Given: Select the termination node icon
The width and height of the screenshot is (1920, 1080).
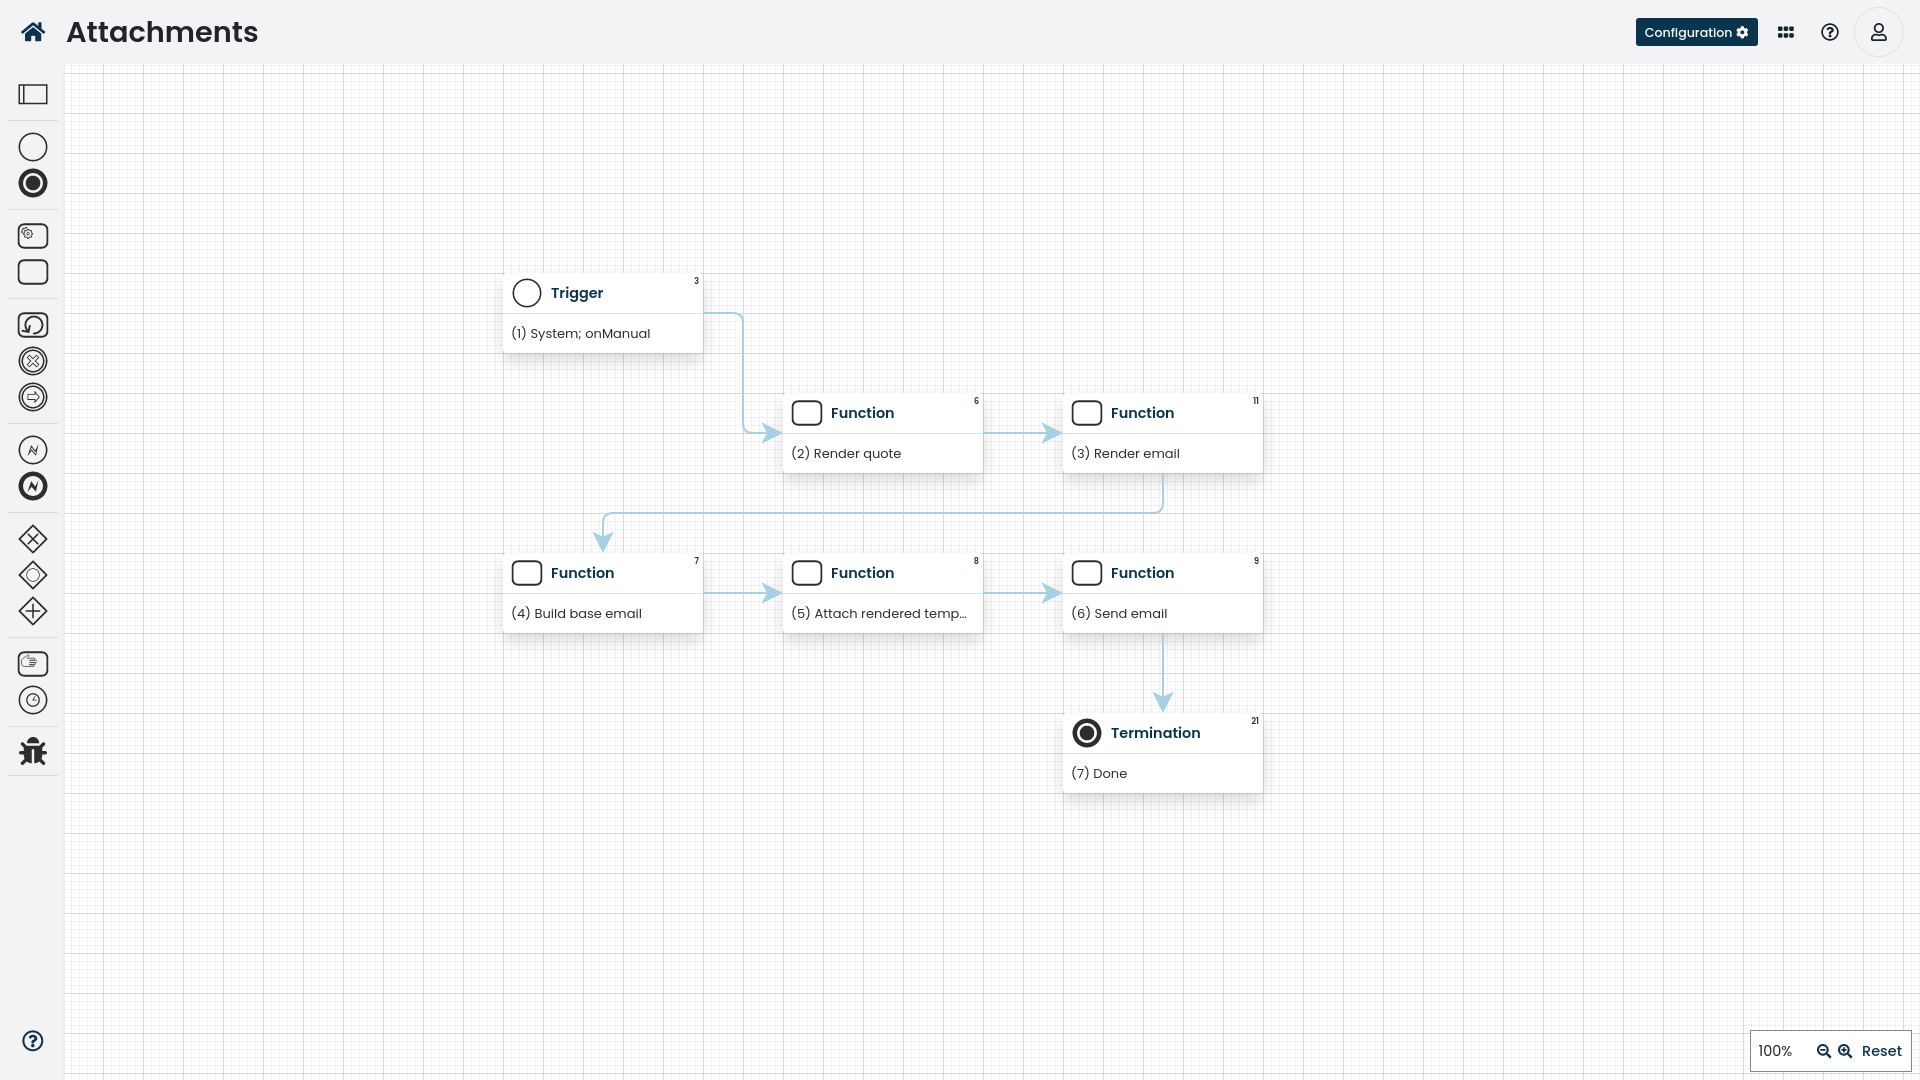Looking at the screenshot, I should [1087, 732].
